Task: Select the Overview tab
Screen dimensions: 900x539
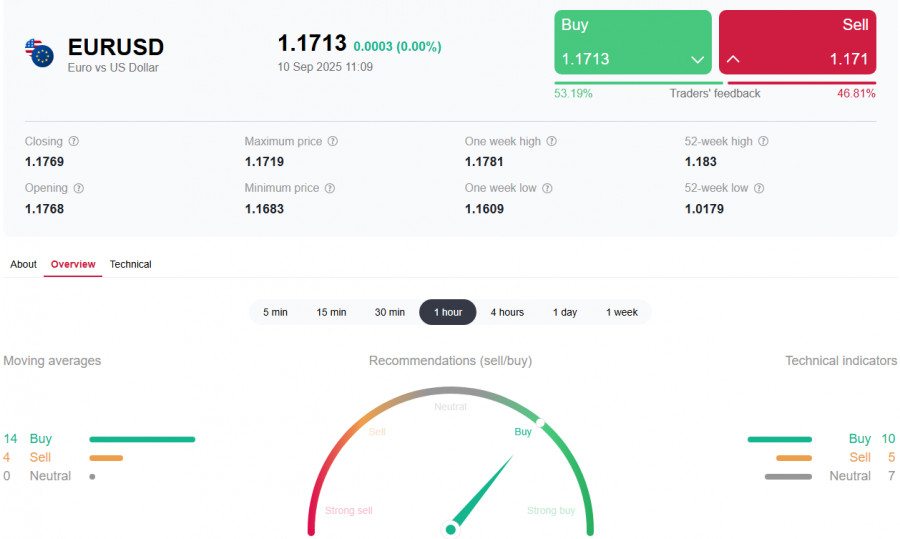Action: [x=73, y=264]
